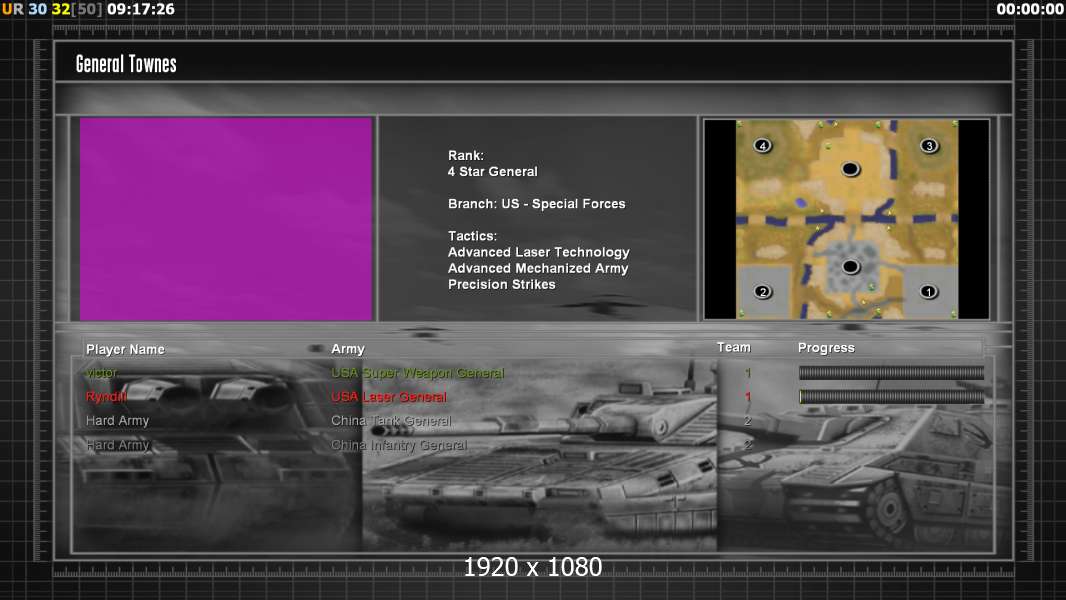Click the Hard Army name beside China Tank General
Image resolution: width=1066 pixels, height=600 pixels.
118,421
